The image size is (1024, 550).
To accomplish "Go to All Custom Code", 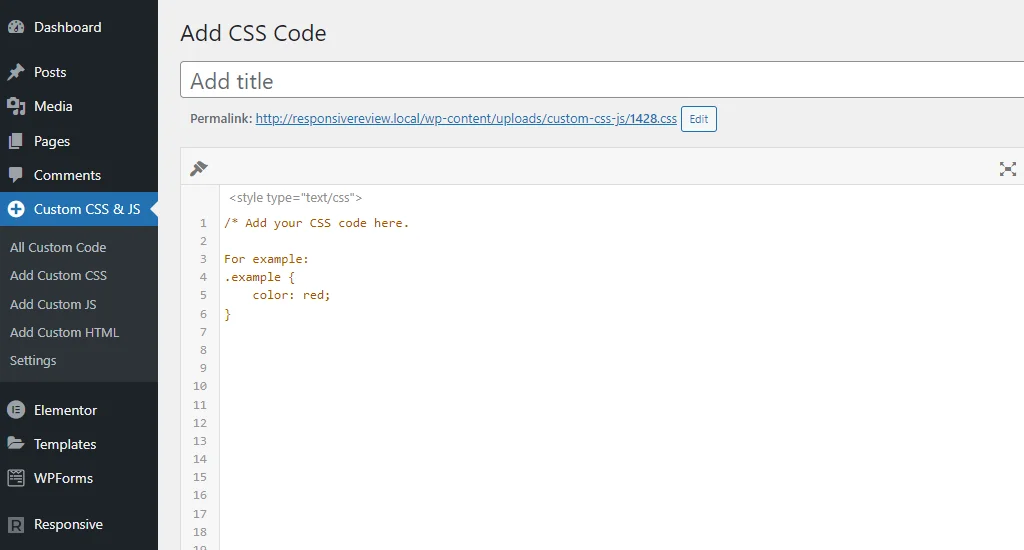I will point(58,248).
